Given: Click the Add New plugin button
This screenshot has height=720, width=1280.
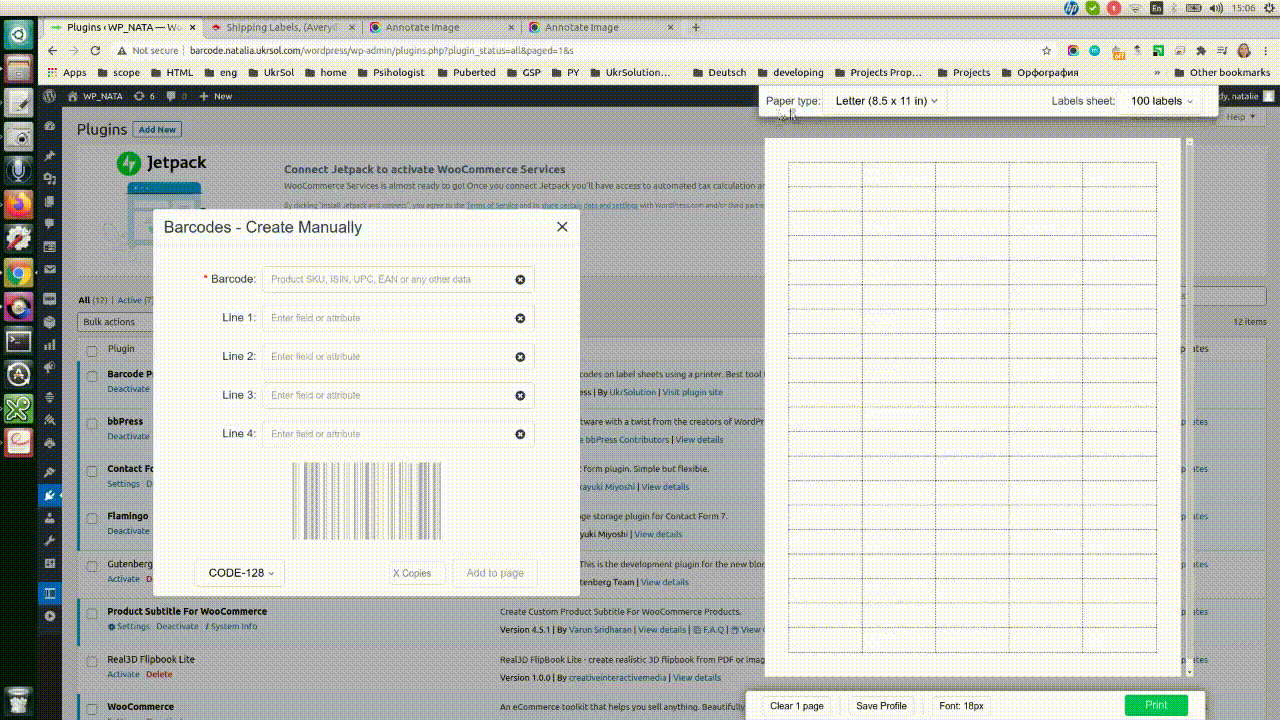Looking at the screenshot, I should 157,130.
